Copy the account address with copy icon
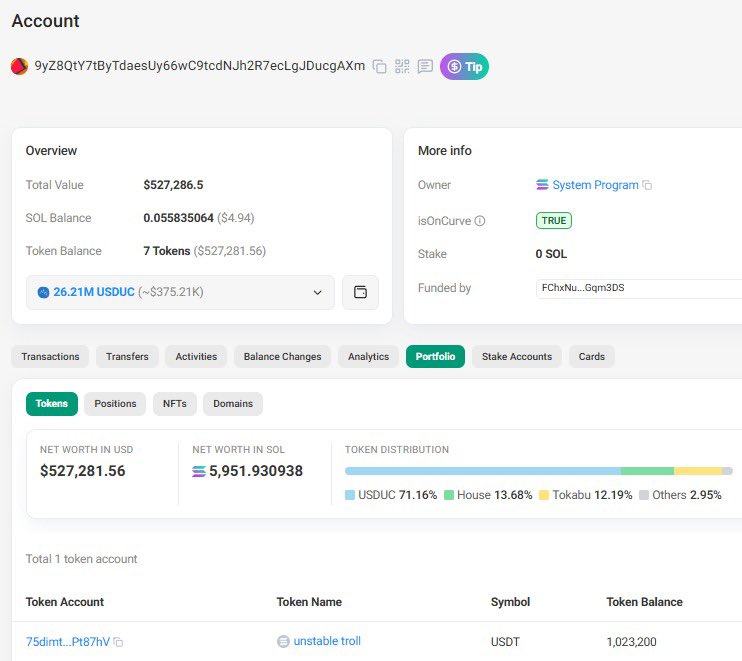The image size is (742, 661). pos(380,66)
